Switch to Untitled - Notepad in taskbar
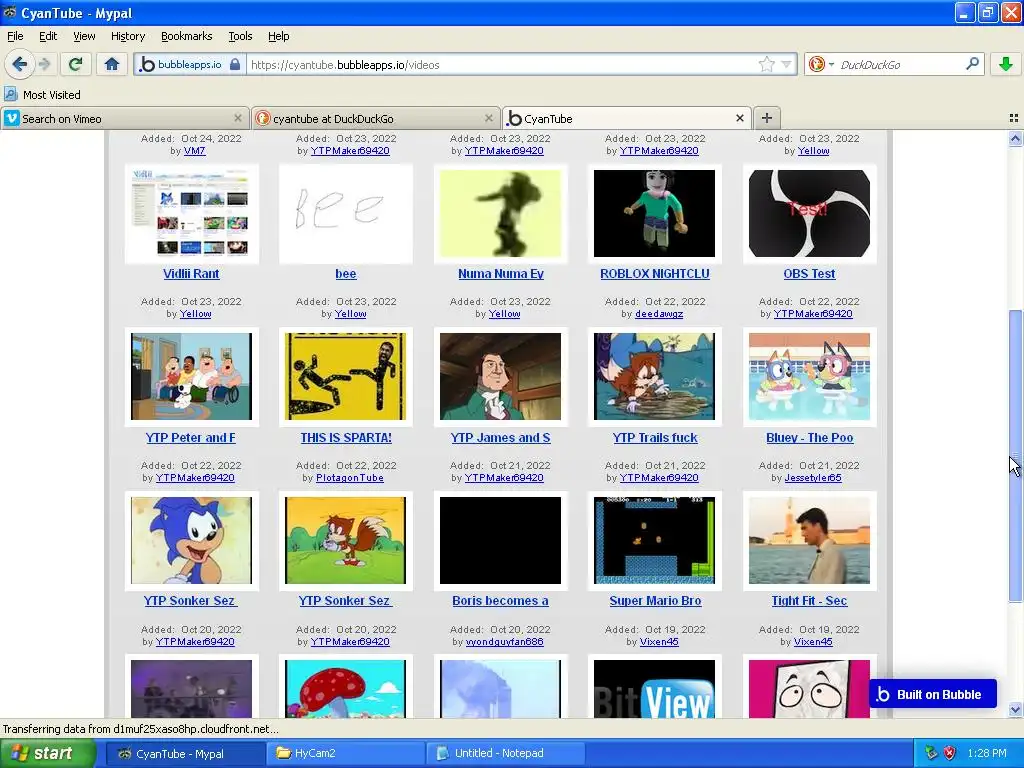This screenshot has width=1024, height=768. (x=505, y=754)
